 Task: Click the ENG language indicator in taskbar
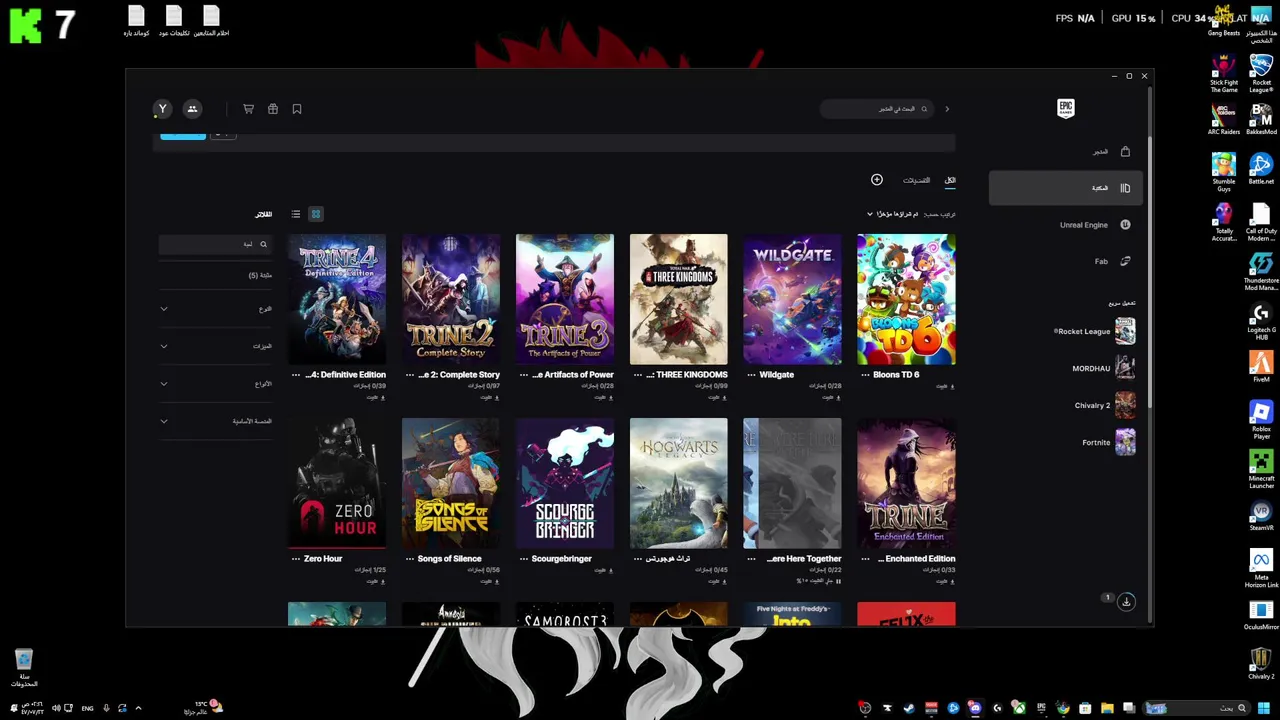87,708
